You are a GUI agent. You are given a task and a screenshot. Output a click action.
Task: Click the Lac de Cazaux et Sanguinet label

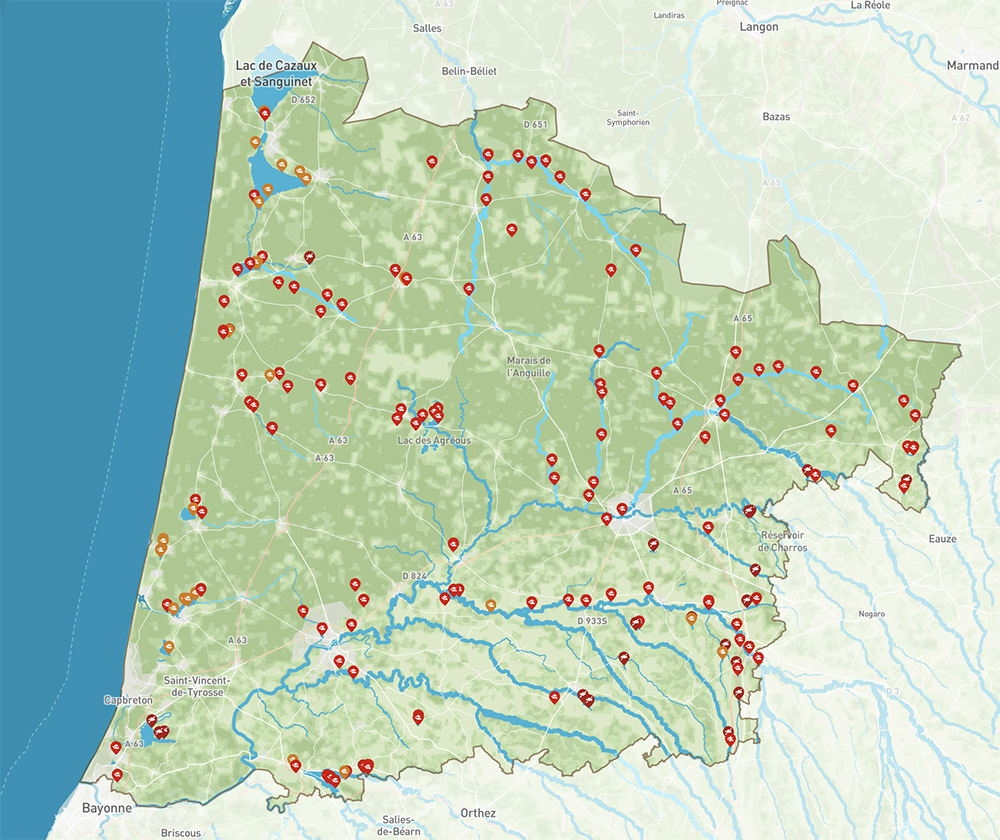(x=274, y=73)
